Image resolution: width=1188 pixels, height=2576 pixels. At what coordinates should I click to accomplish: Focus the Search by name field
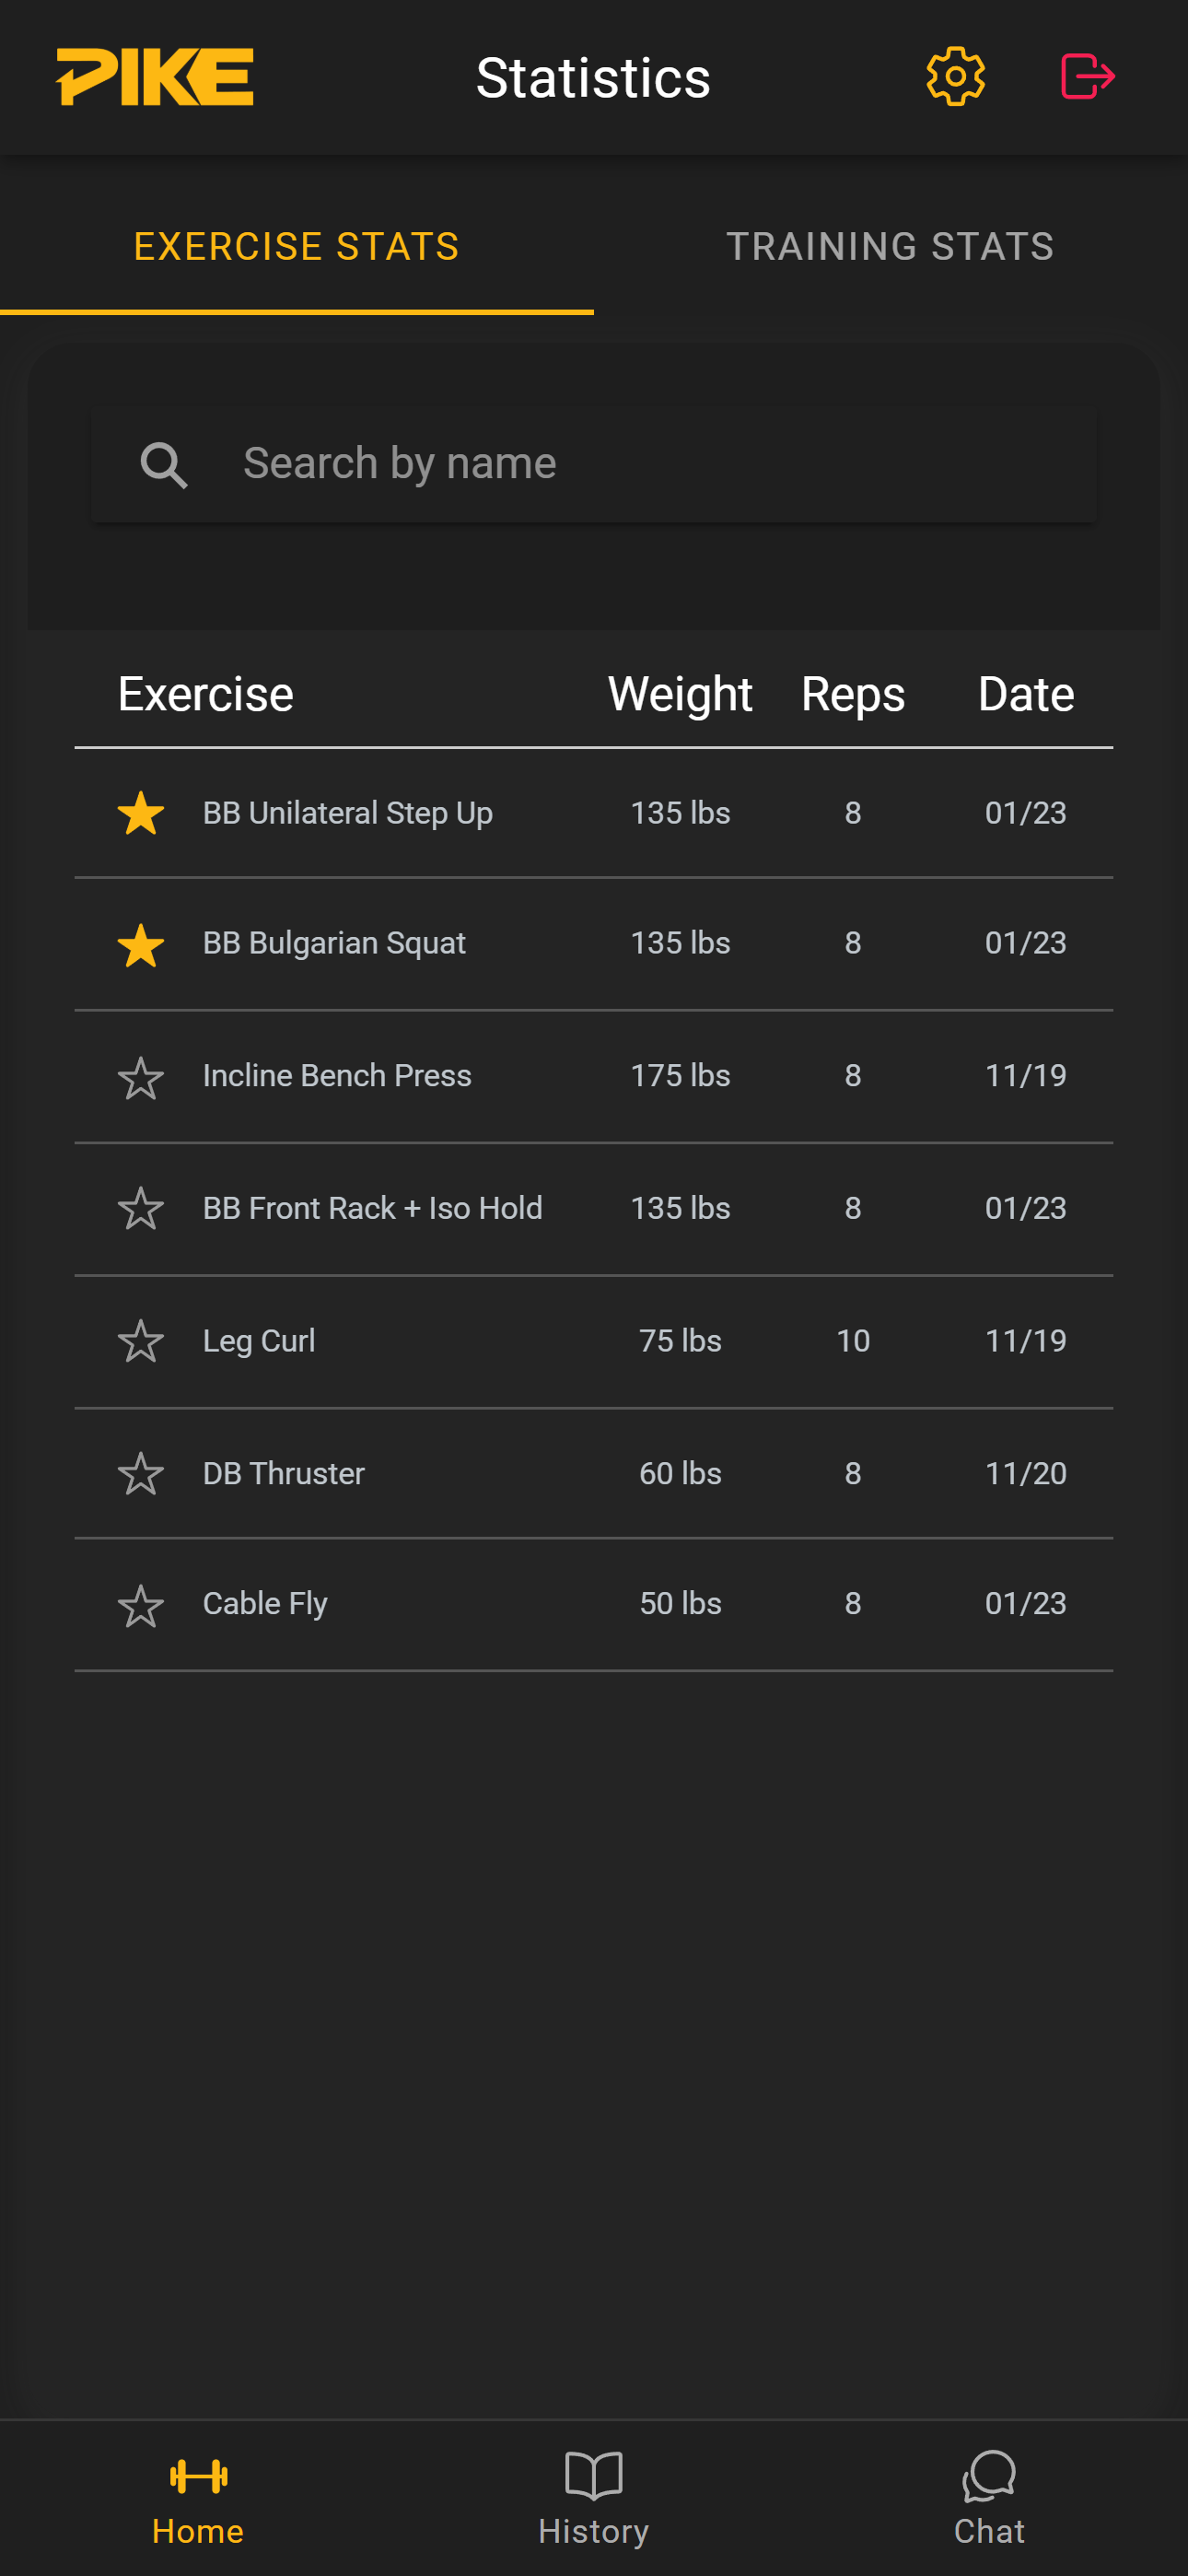(650, 464)
